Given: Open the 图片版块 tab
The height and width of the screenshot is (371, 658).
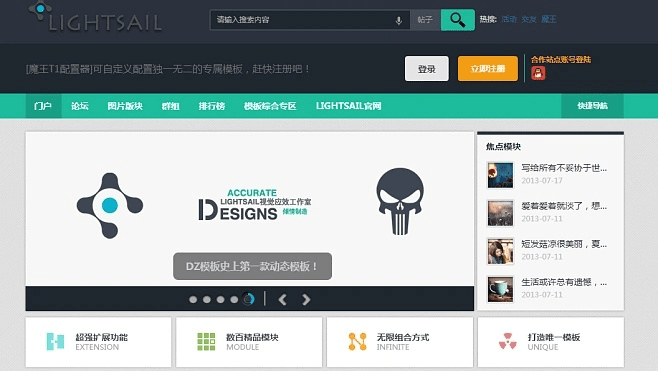Looking at the screenshot, I should (125, 106).
